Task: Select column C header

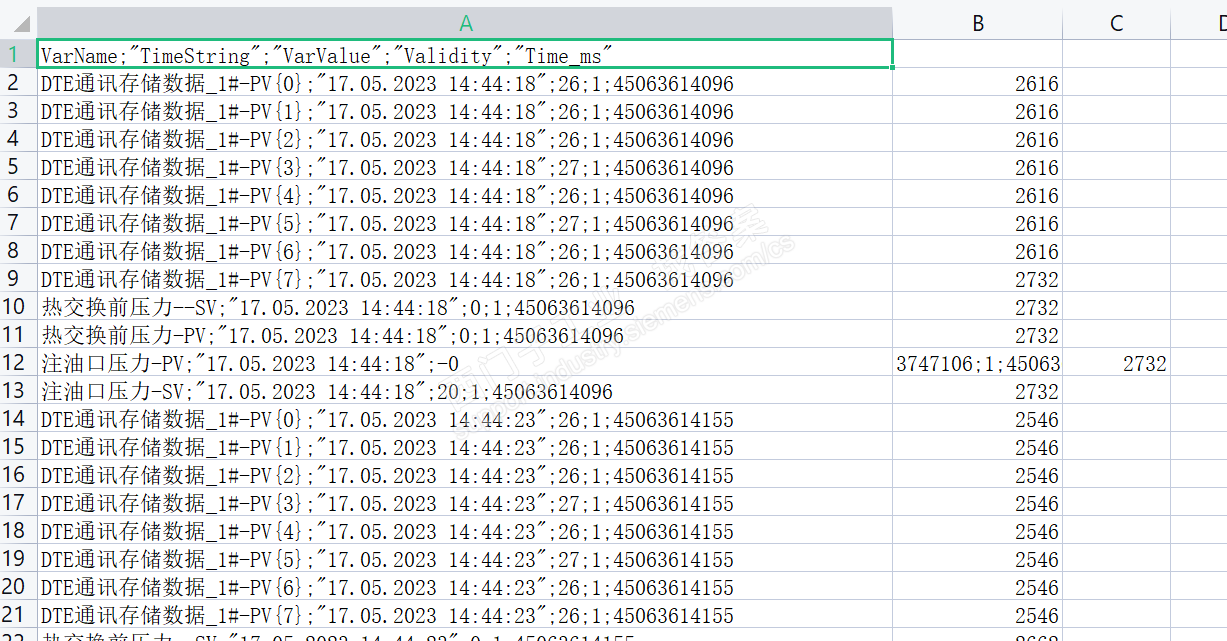Action: [x=1117, y=23]
